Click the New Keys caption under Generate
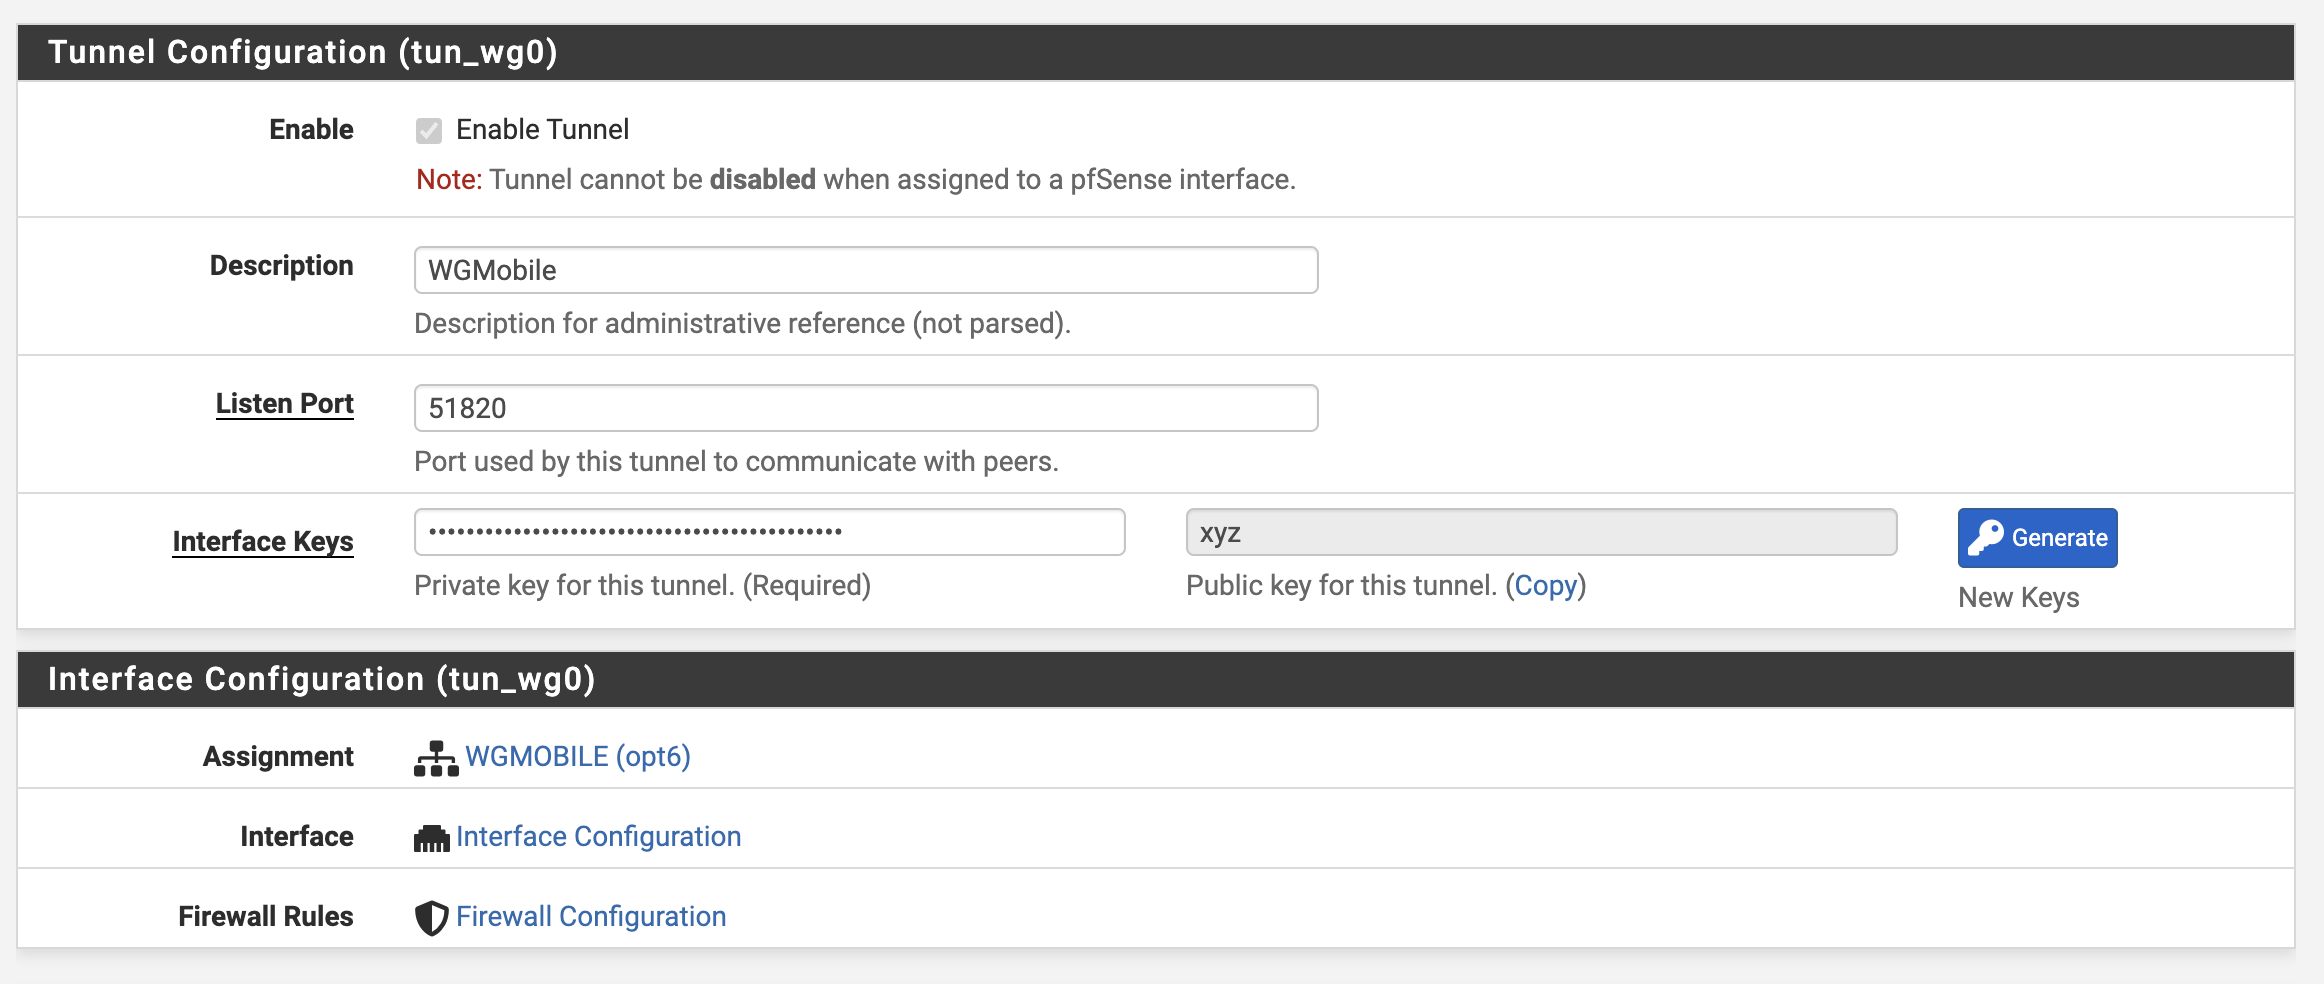2324x984 pixels. point(2019,597)
